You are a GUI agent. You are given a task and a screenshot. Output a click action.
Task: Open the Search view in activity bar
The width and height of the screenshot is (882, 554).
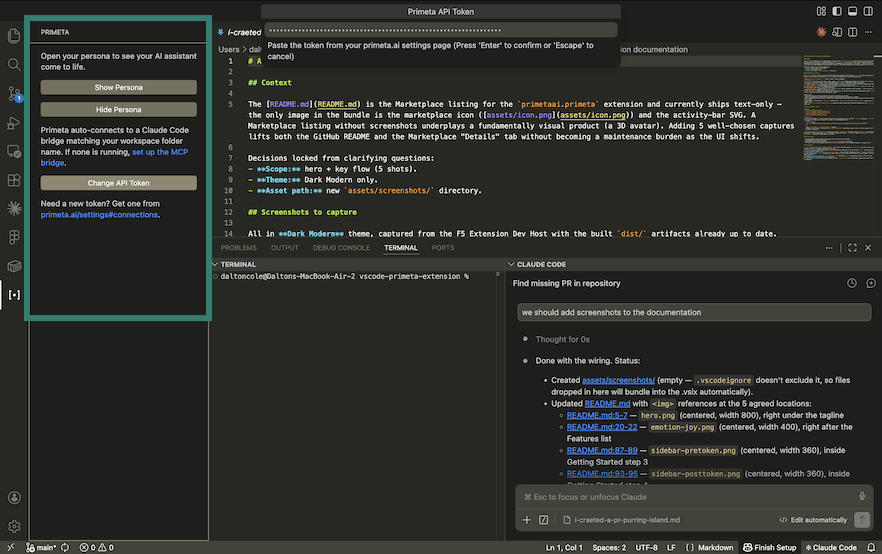tap(14, 65)
